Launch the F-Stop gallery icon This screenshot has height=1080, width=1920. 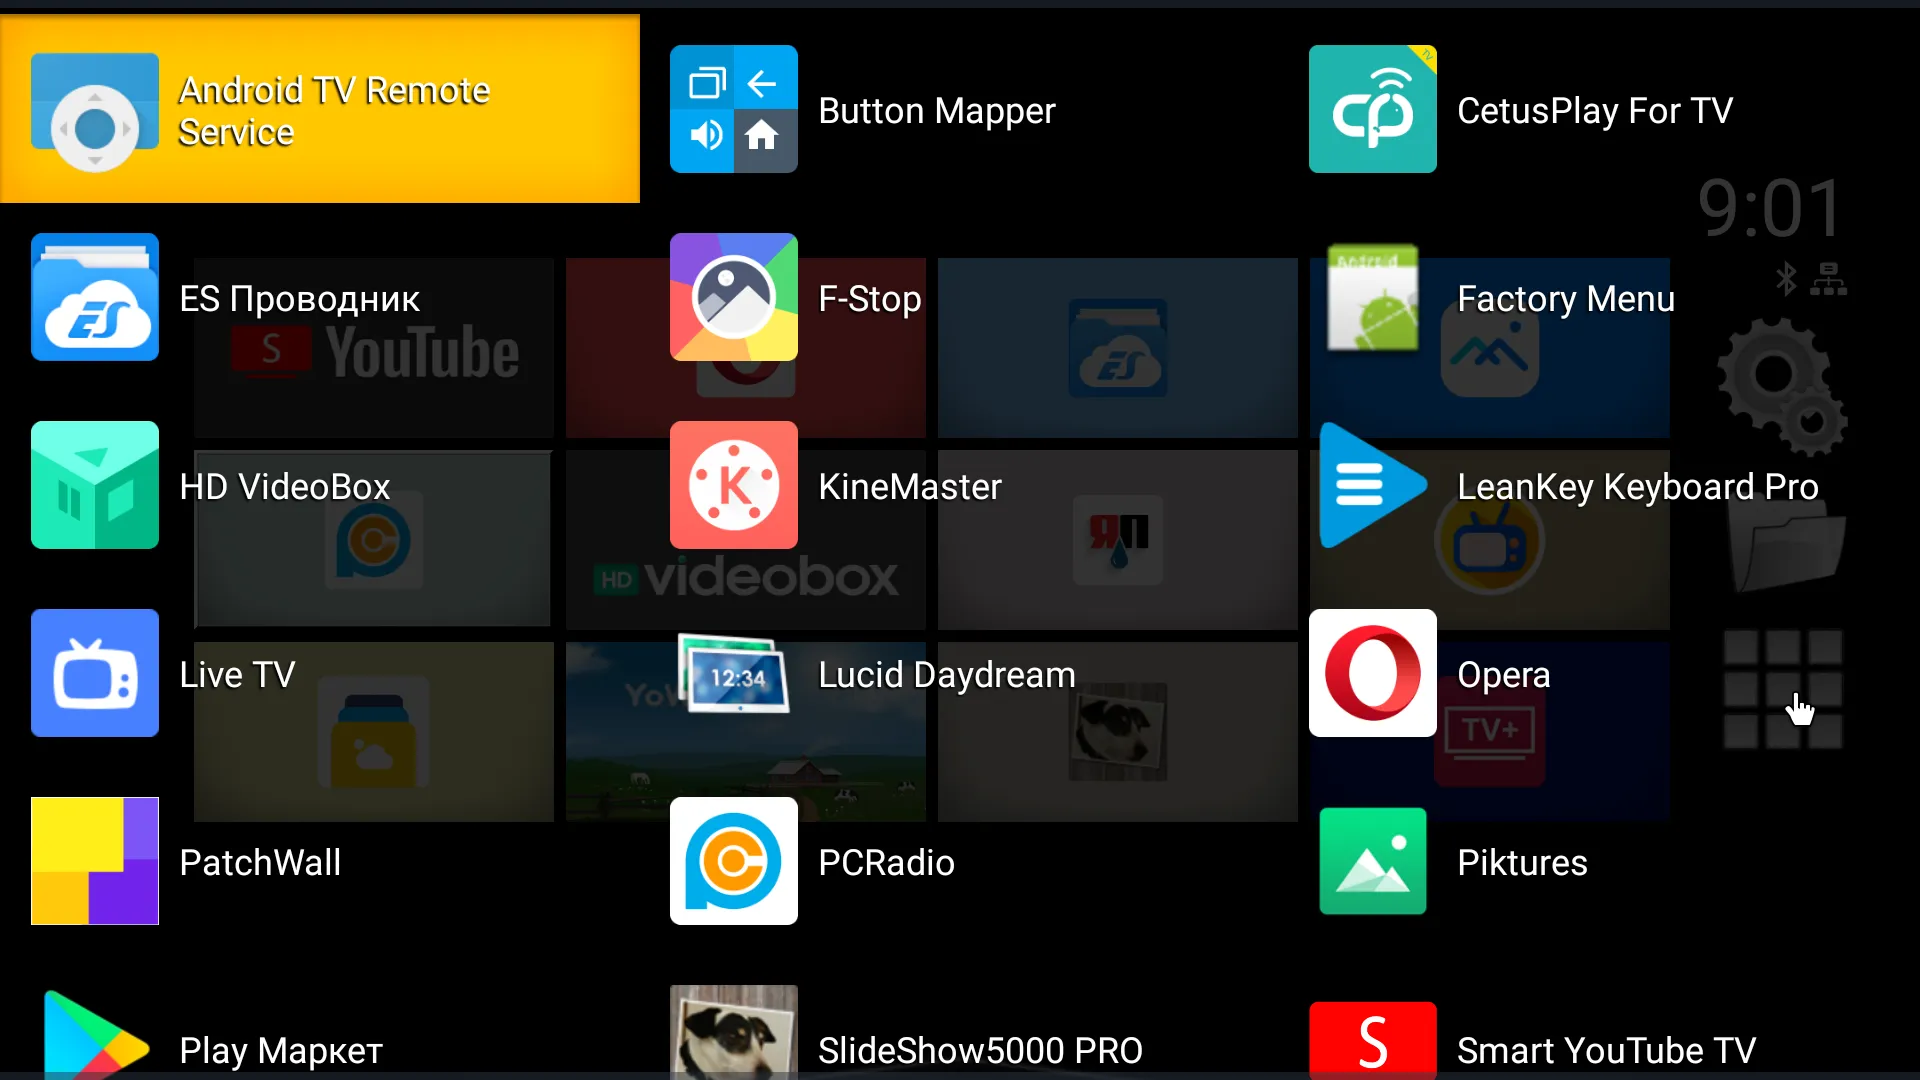734,297
